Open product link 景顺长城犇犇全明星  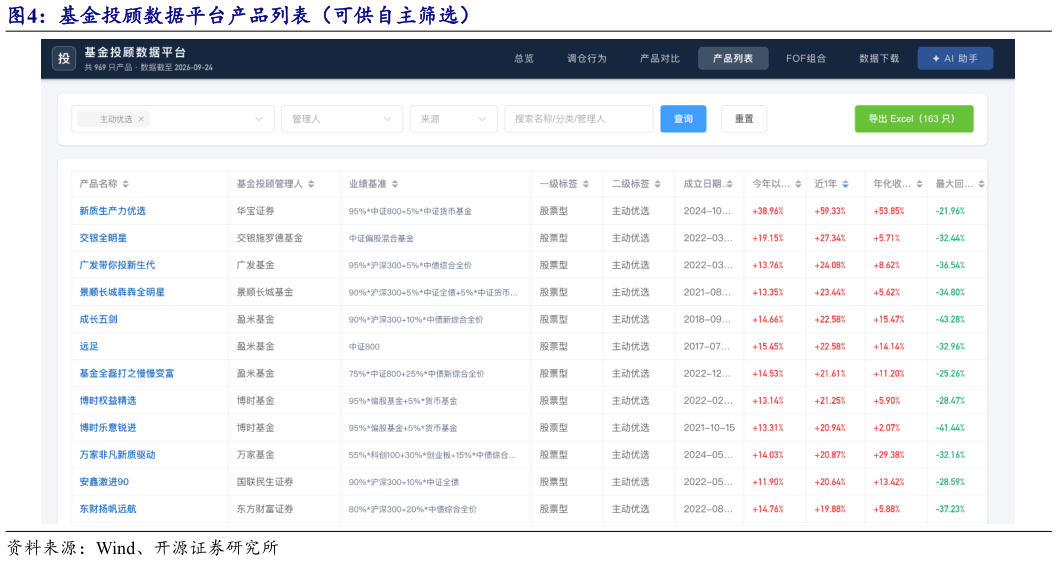pos(122,292)
